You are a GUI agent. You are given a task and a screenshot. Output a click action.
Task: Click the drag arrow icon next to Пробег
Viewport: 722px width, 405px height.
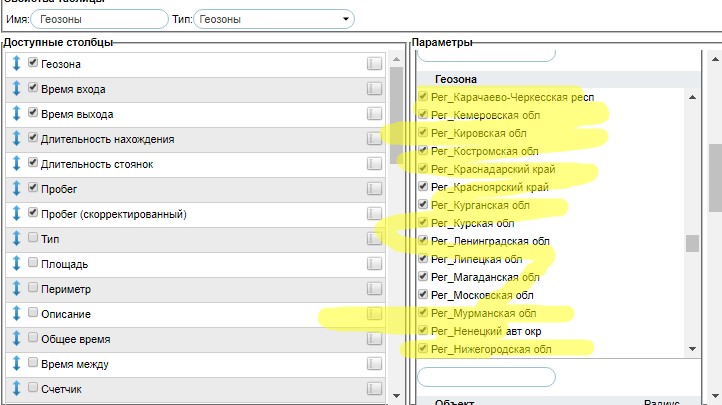pyautogui.click(x=16, y=189)
